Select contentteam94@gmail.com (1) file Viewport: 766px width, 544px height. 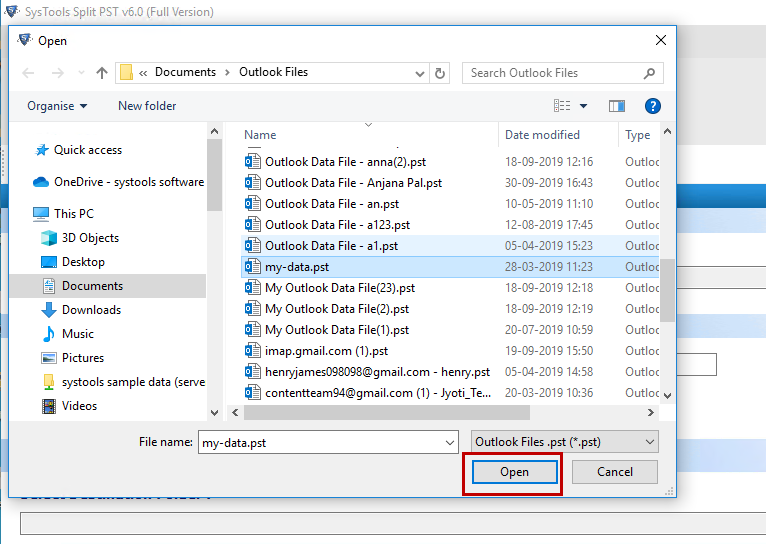(x=378, y=393)
